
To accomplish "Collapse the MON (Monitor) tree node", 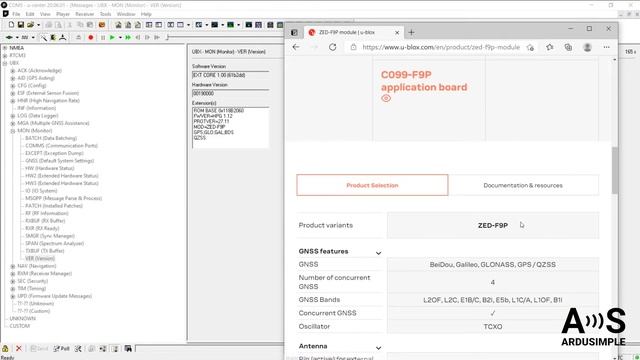I will coord(13,131).
